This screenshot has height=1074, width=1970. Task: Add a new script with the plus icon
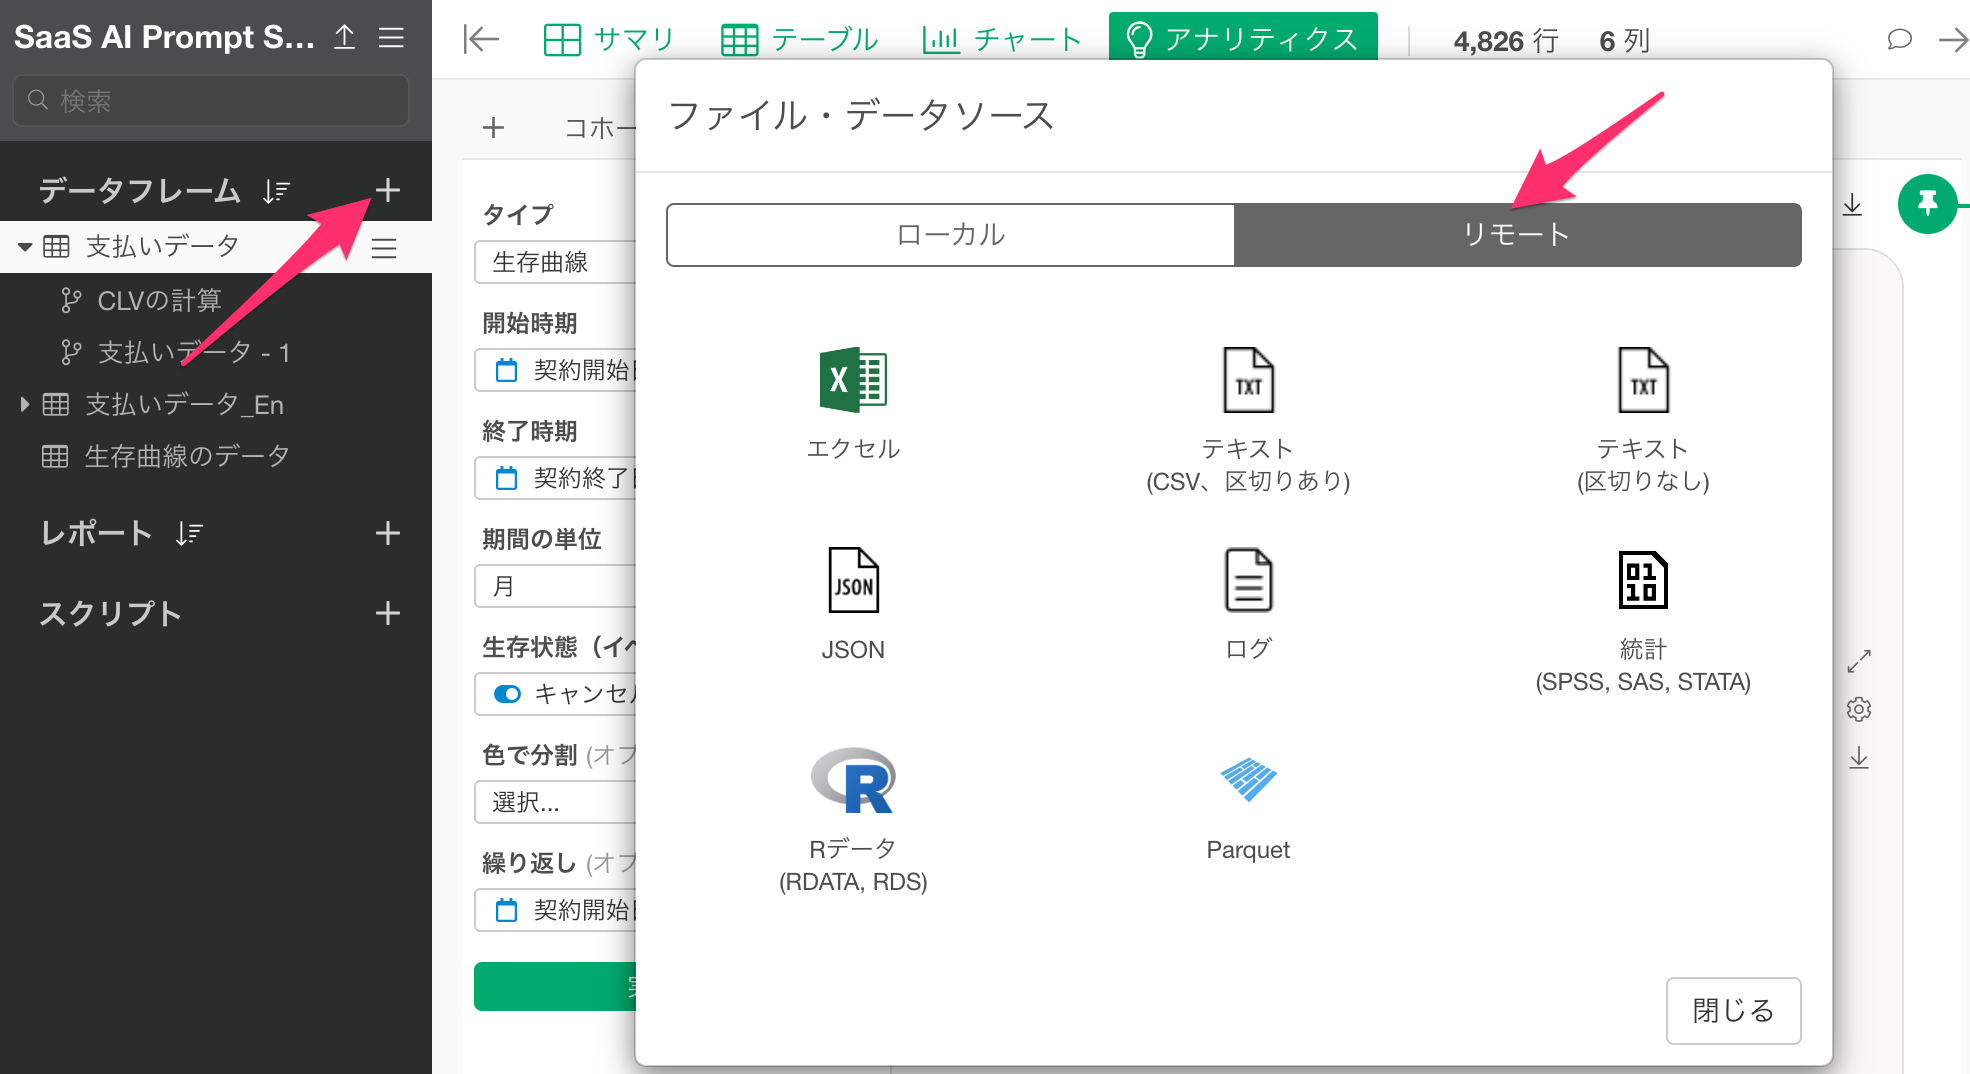[x=388, y=613]
